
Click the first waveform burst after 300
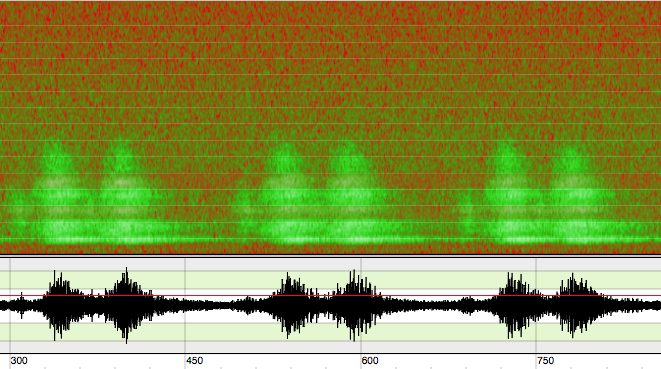(62, 305)
